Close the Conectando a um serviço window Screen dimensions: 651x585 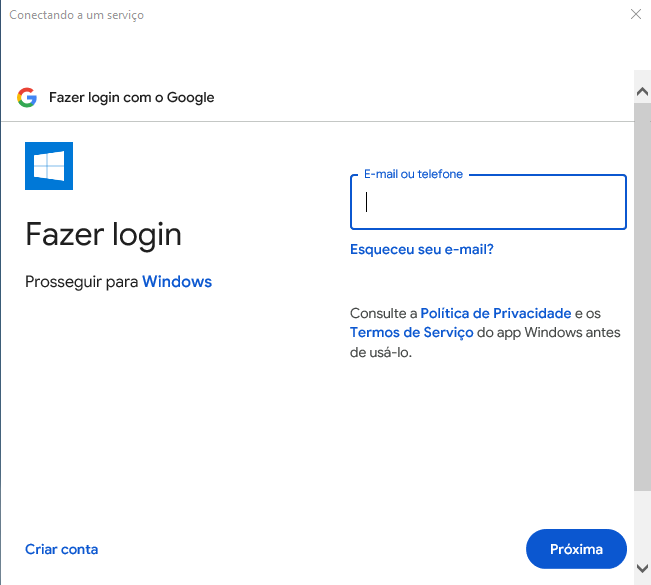point(636,14)
